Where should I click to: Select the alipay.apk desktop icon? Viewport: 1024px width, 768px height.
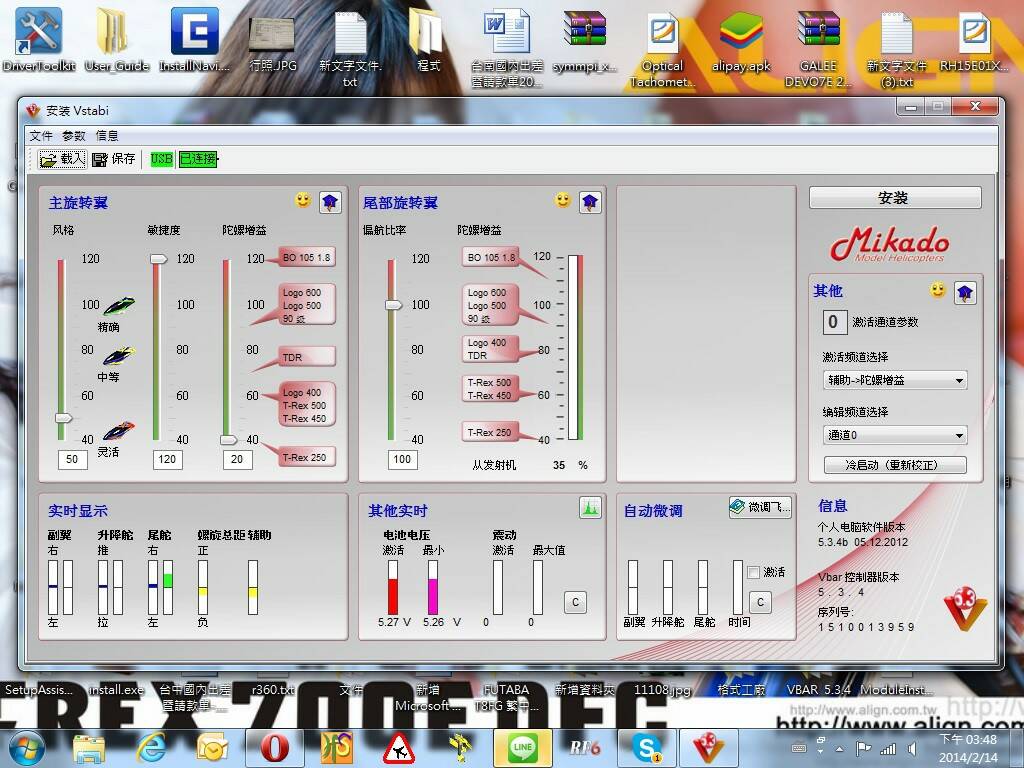point(741,40)
